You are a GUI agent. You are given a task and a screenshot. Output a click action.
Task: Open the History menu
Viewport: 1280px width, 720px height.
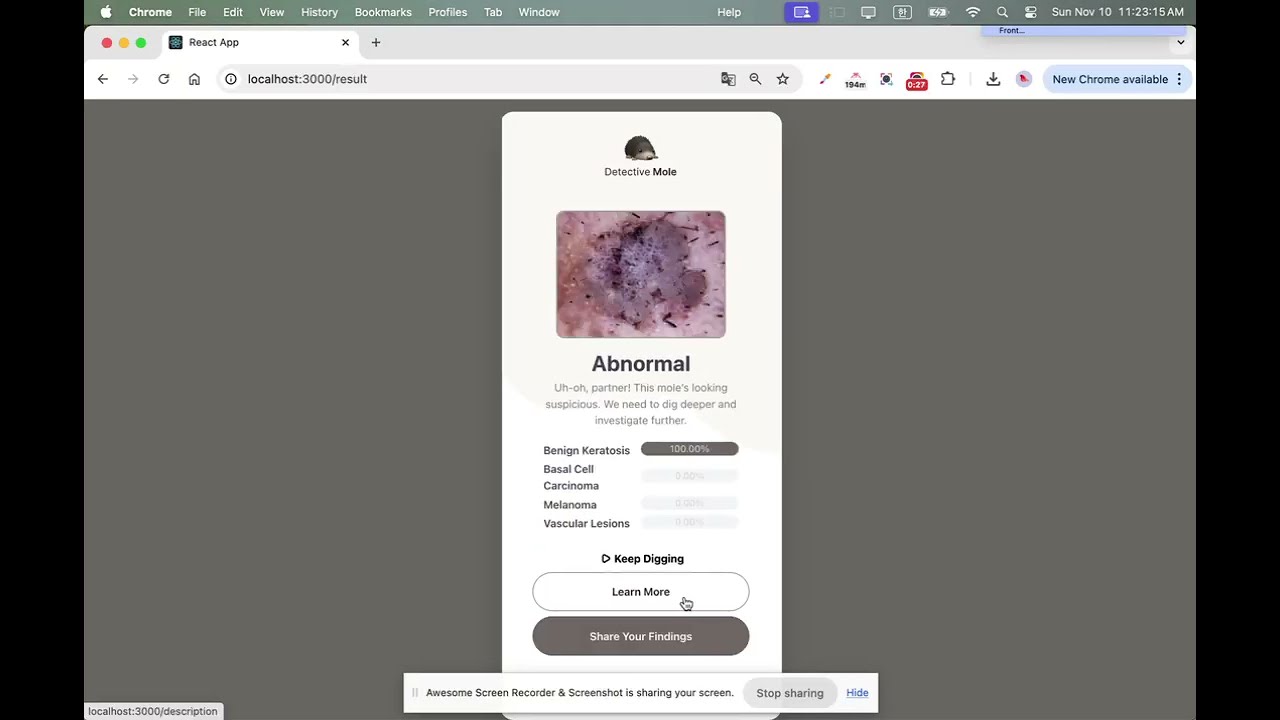coord(319,12)
